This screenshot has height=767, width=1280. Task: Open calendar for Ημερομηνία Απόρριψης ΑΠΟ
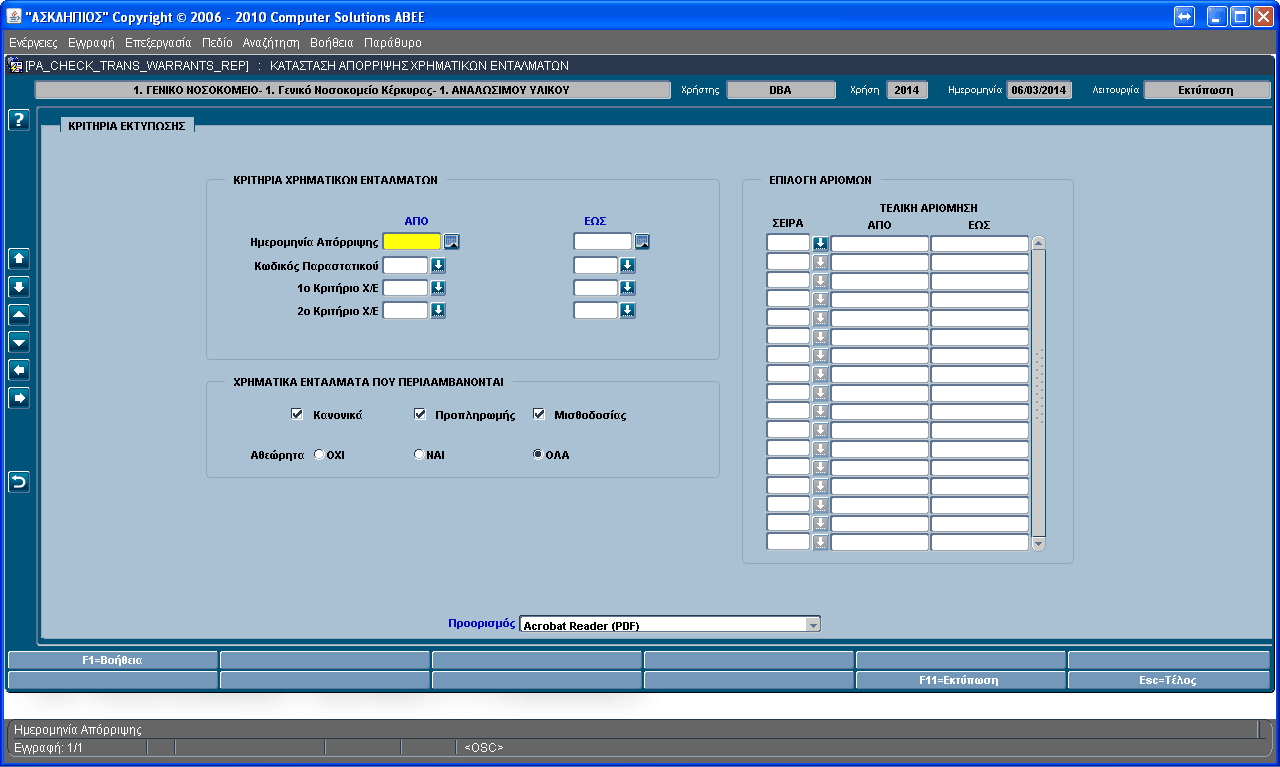452,241
